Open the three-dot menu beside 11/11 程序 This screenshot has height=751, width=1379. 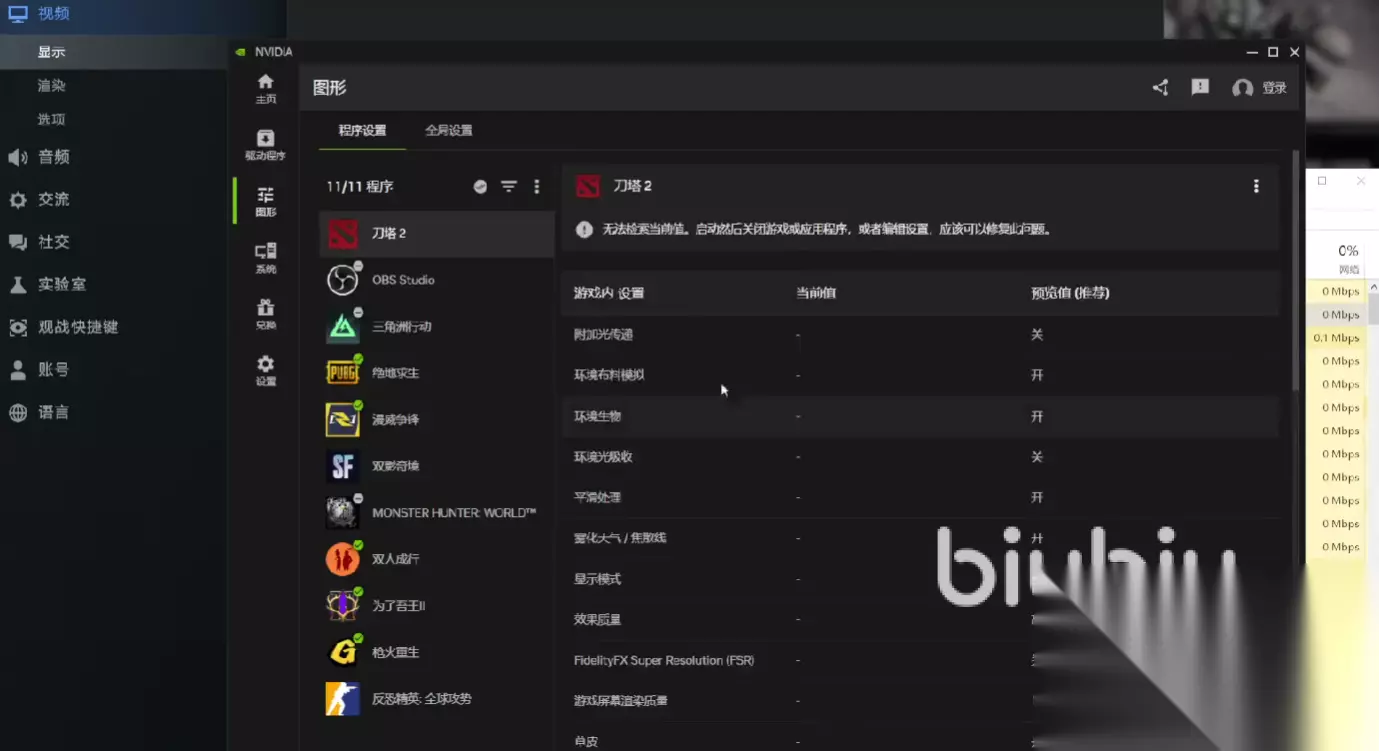[x=537, y=187]
